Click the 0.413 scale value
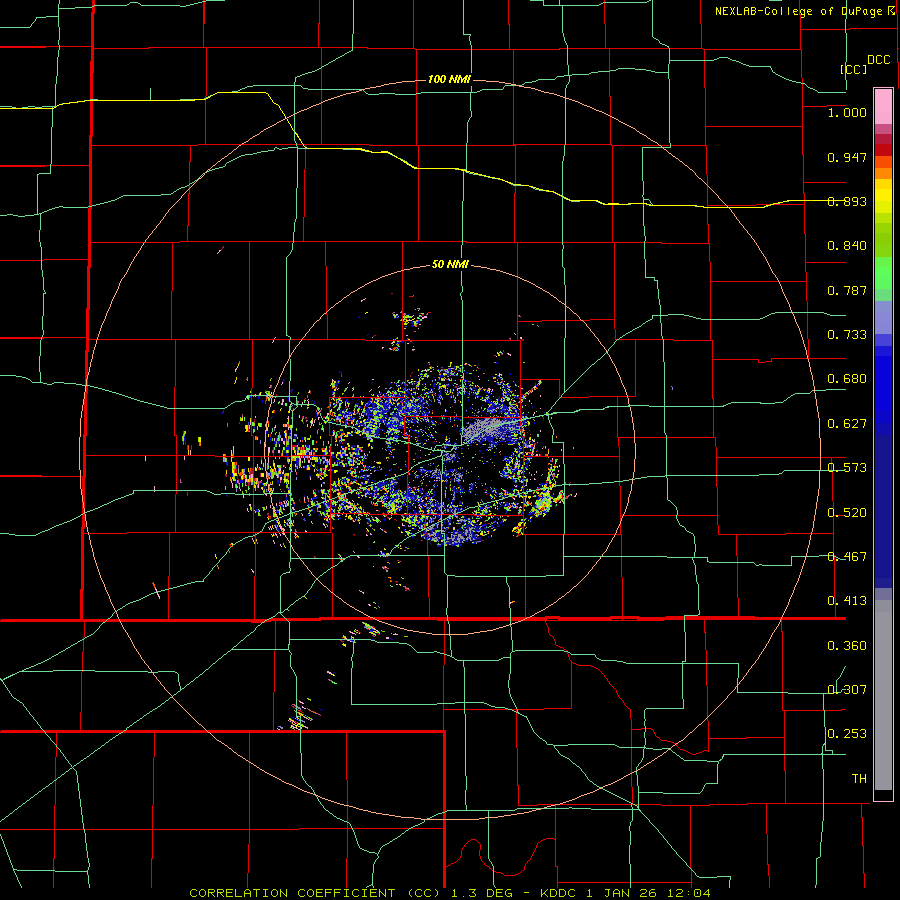Viewport: 900px width, 900px height. coord(847,601)
